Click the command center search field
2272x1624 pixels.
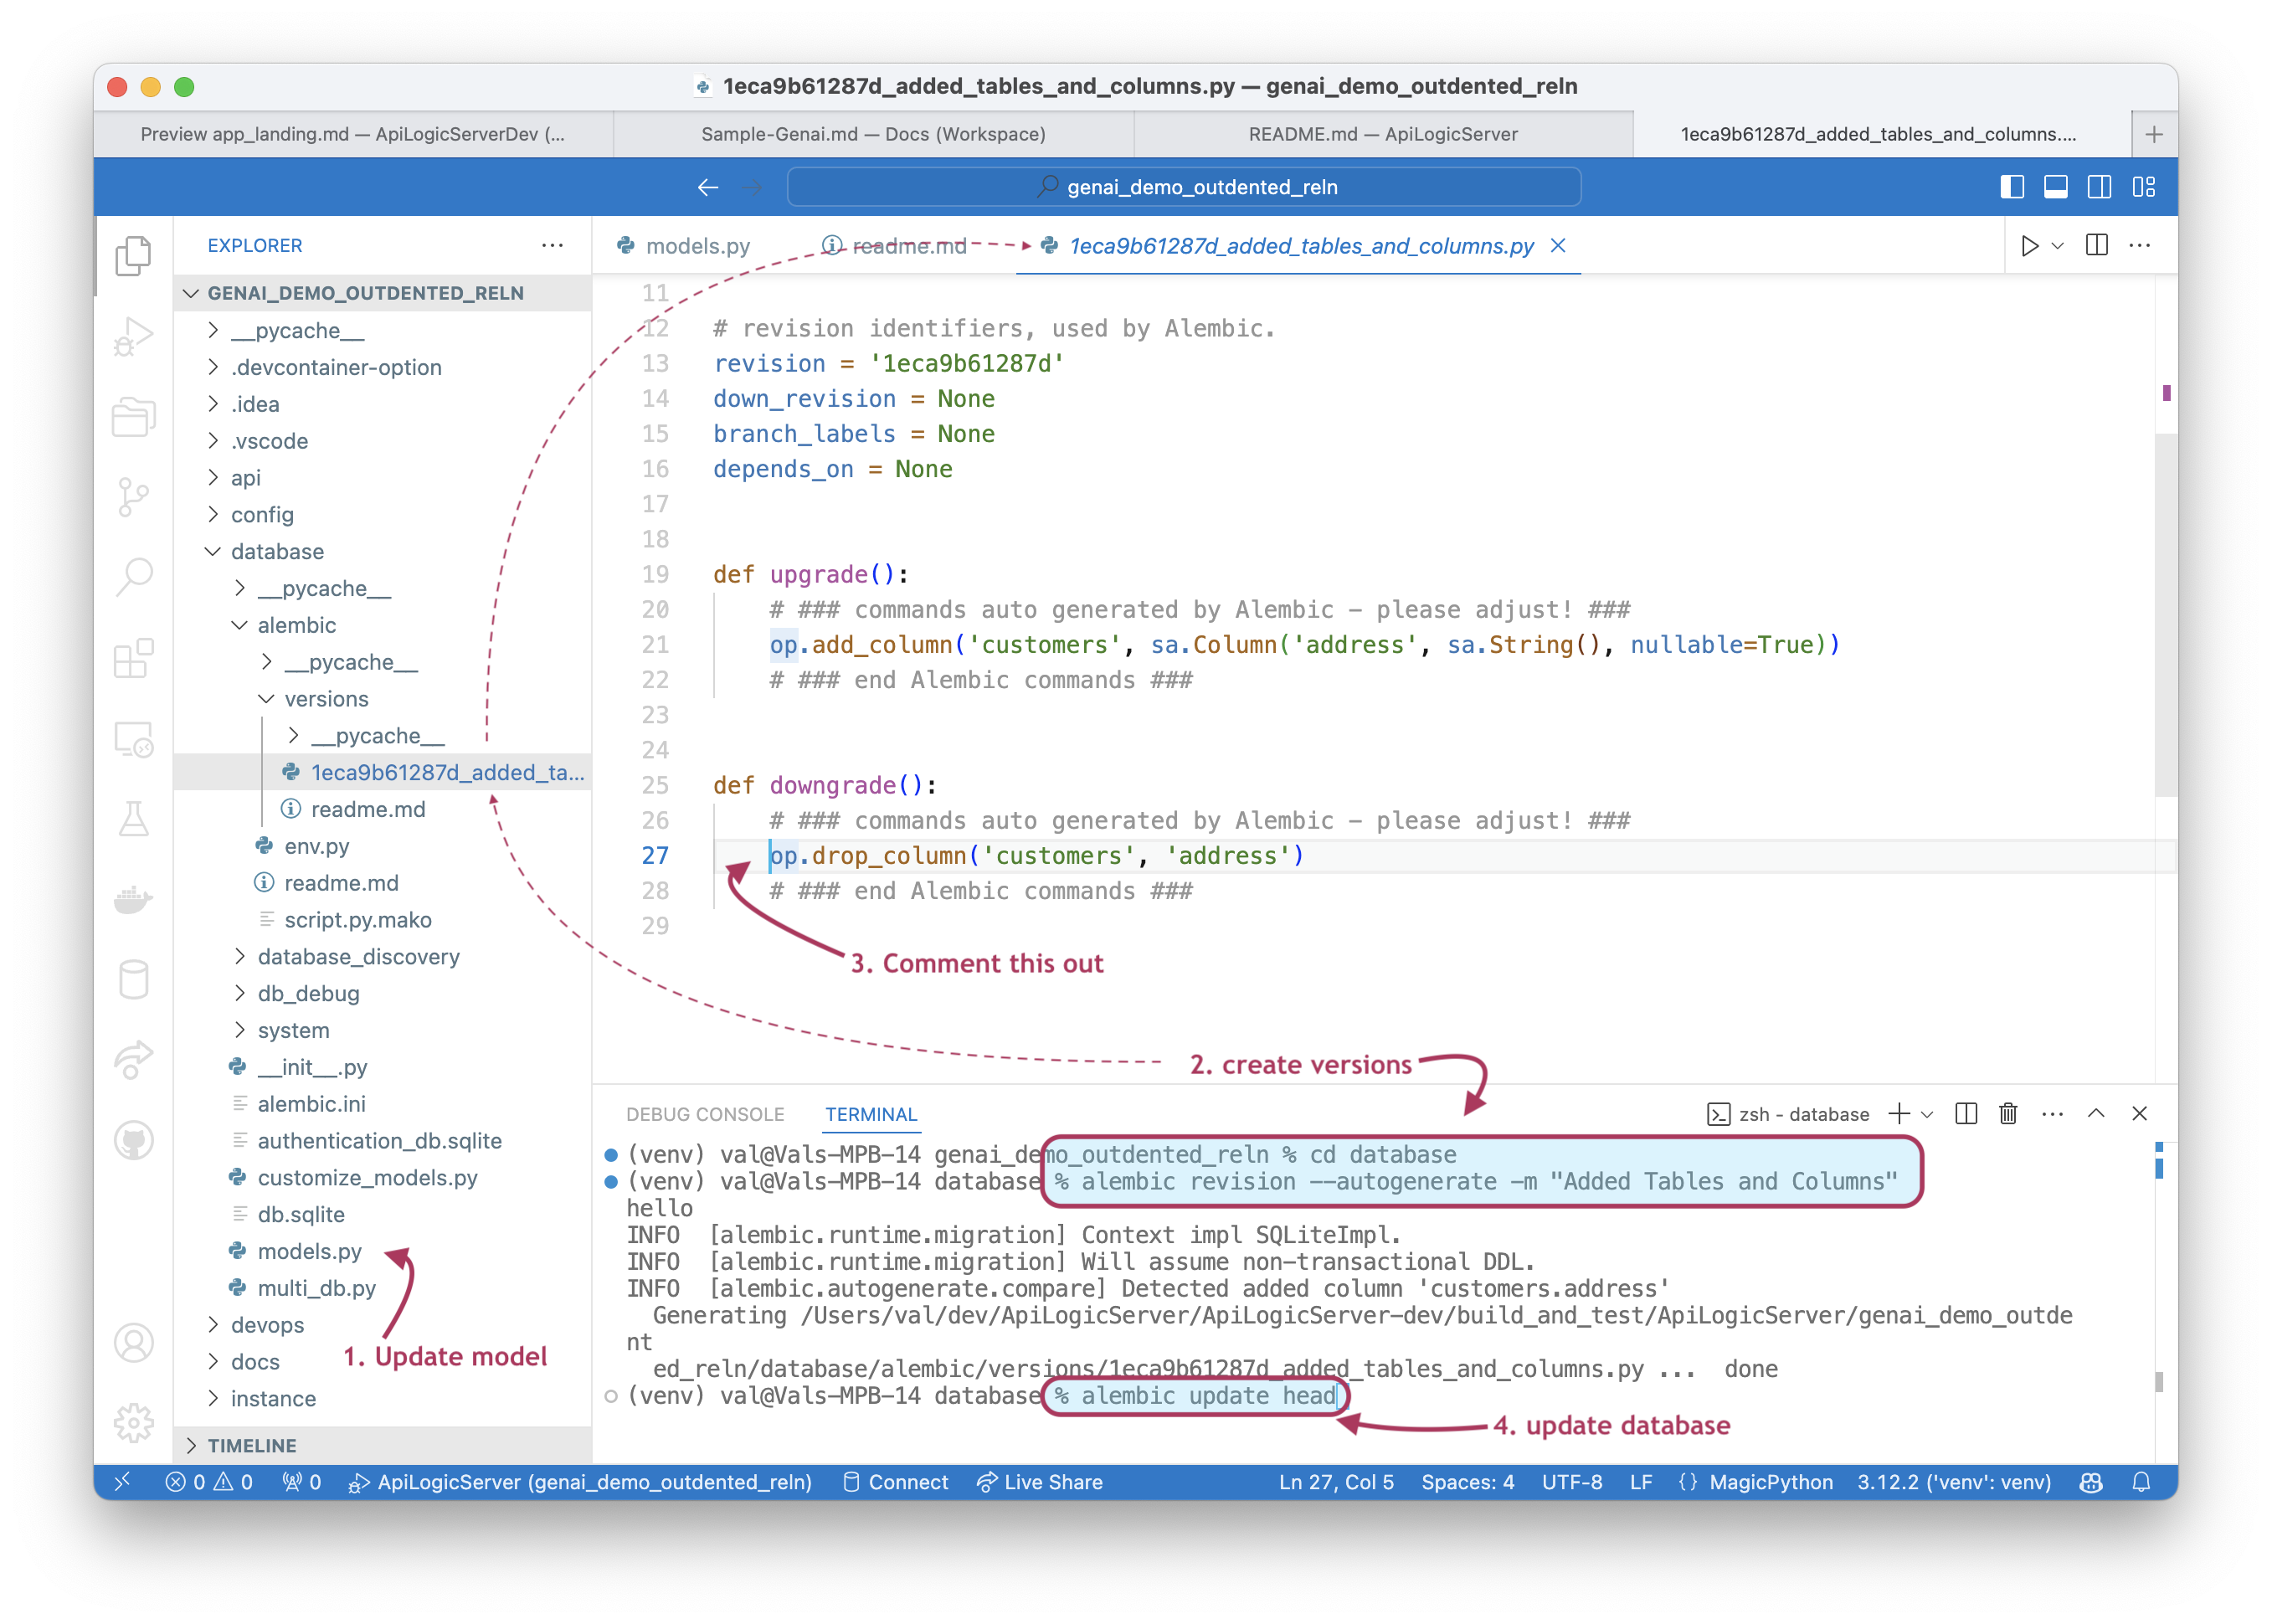click(1184, 187)
